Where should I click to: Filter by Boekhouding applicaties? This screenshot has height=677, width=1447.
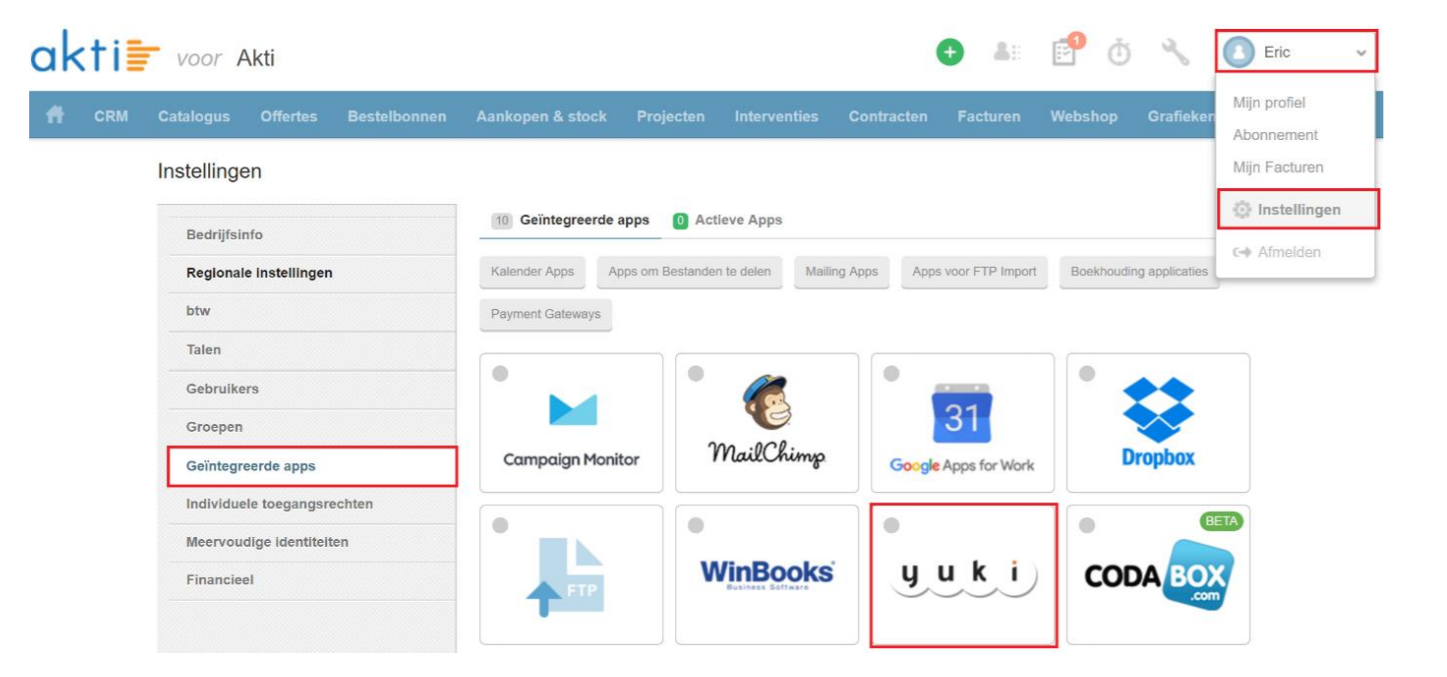coord(1139,271)
